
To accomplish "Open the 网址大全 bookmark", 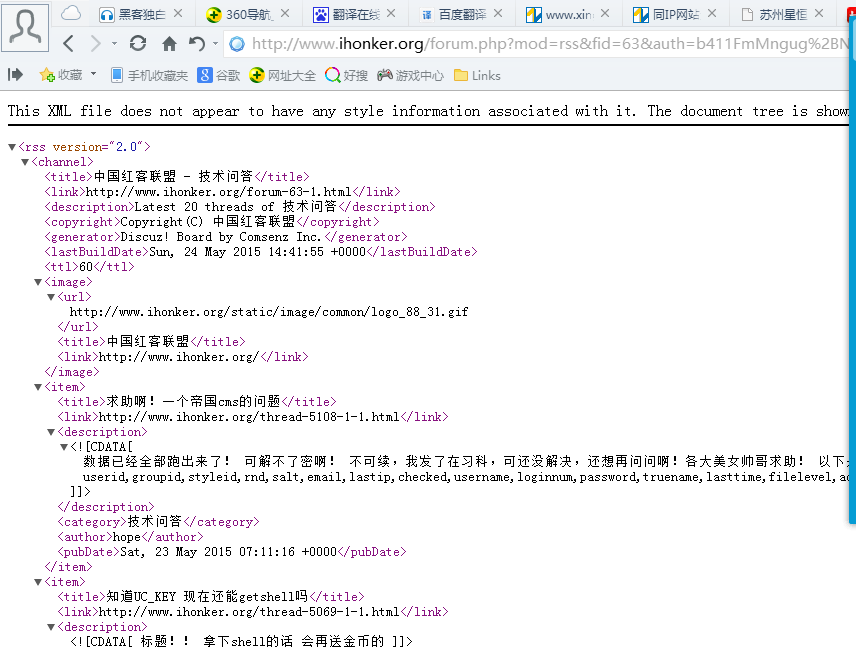I will (x=283, y=75).
